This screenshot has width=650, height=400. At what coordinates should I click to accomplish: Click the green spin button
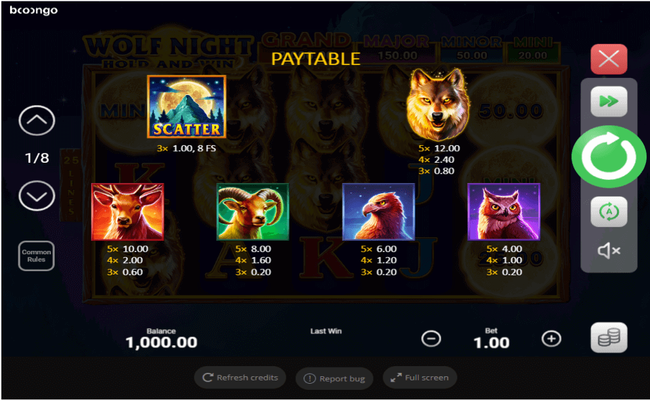pyautogui.click(x=609, y=157)
